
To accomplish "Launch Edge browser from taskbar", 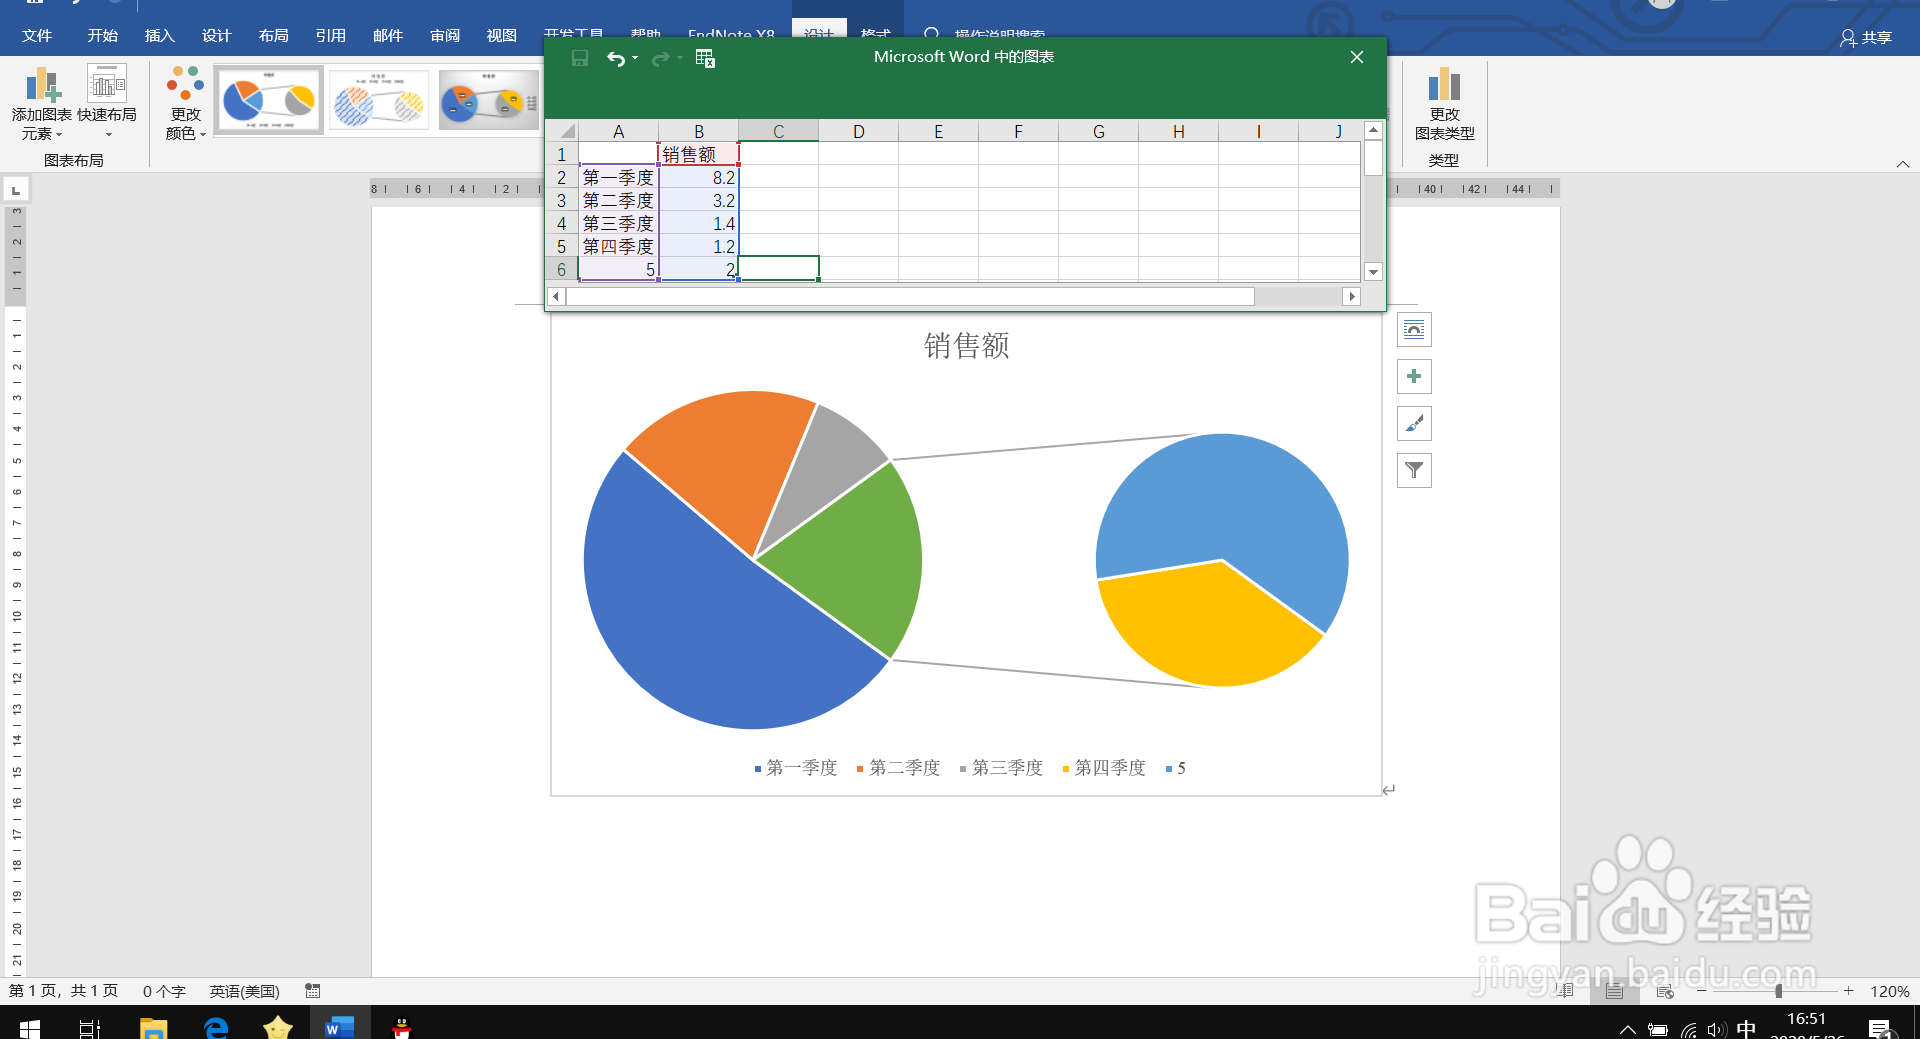I will 216,1027.
